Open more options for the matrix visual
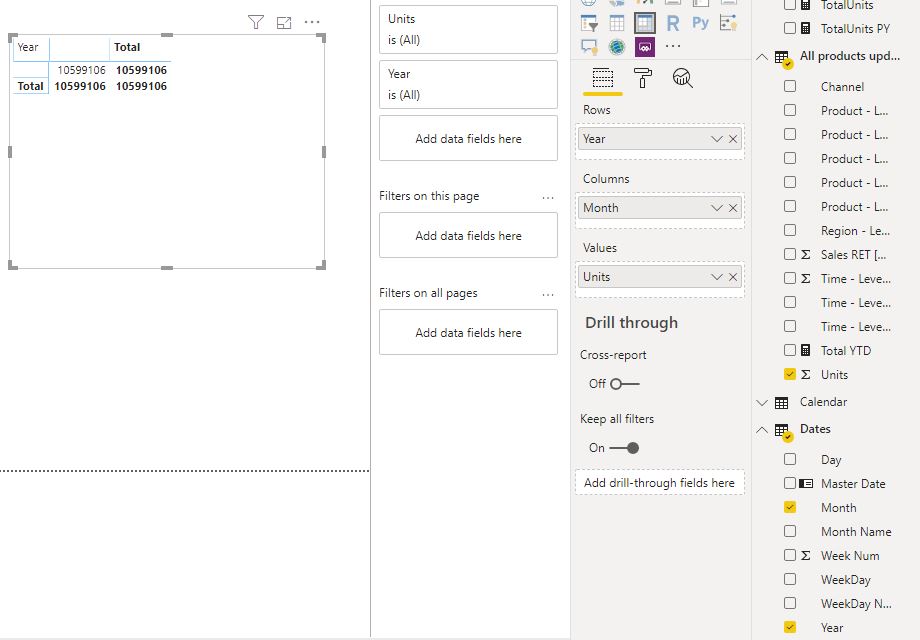The width and height of the screenshot is (920, 640). [312, 22]
